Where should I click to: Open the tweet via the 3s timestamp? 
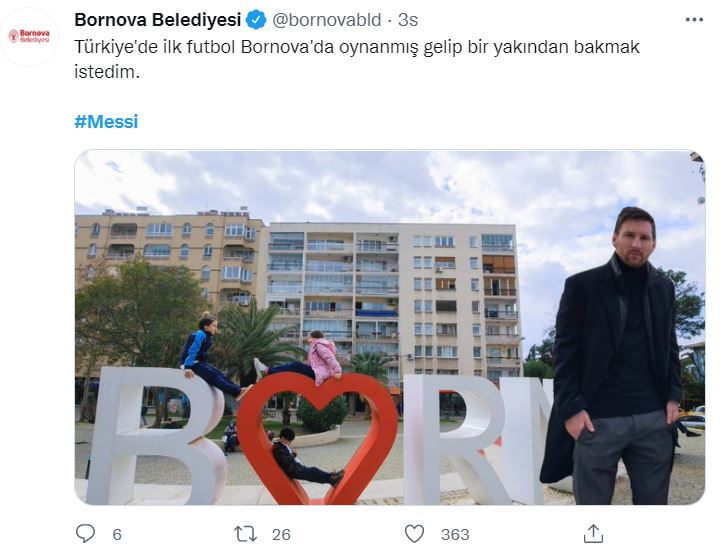(x=408, y=20)
